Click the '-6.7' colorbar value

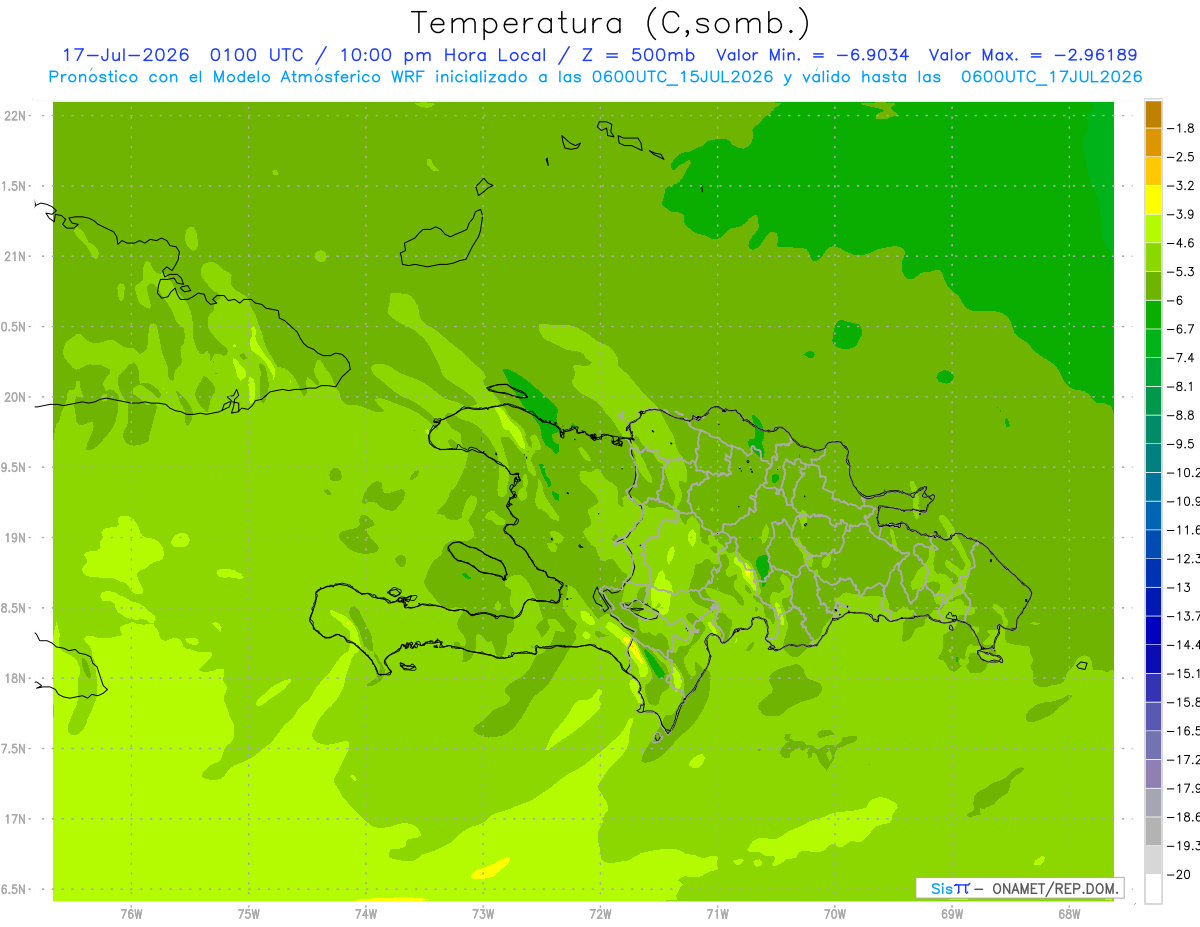[1181, 329]
